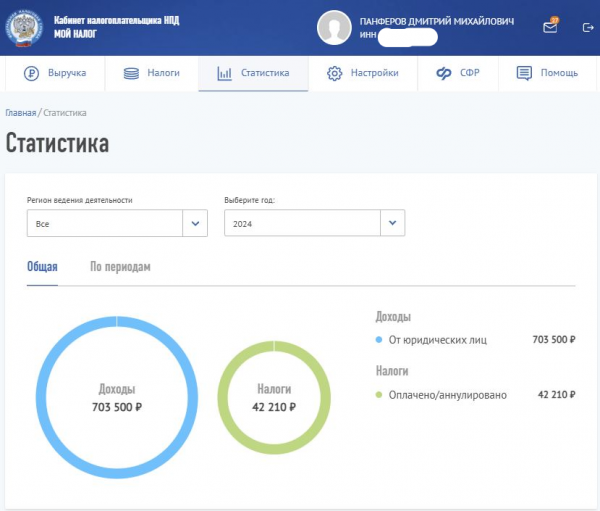Click the bar chart Статистика icon
The height and width of the screenshot is (511, 600).
[225, 73]
